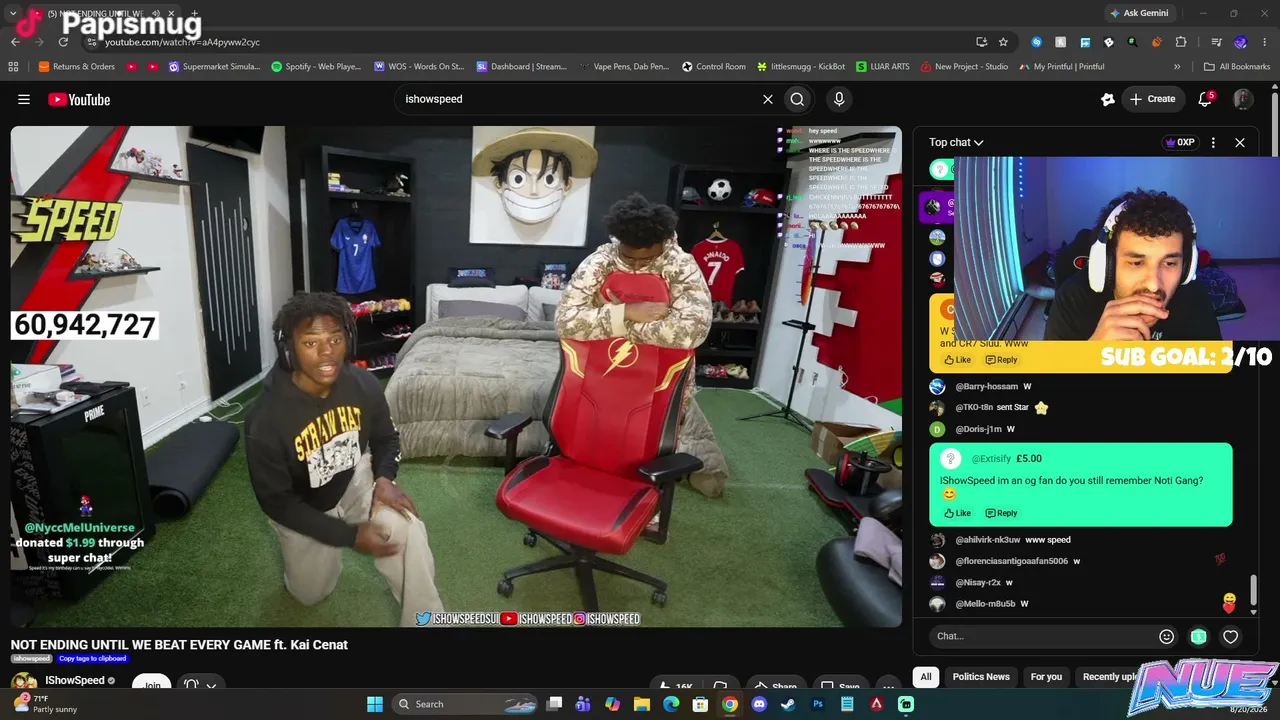This screenshot has width=1280, height=720.
Task: Reply to the yellow super chat message
Action: pyautogui.click(x=1001, y=360)
